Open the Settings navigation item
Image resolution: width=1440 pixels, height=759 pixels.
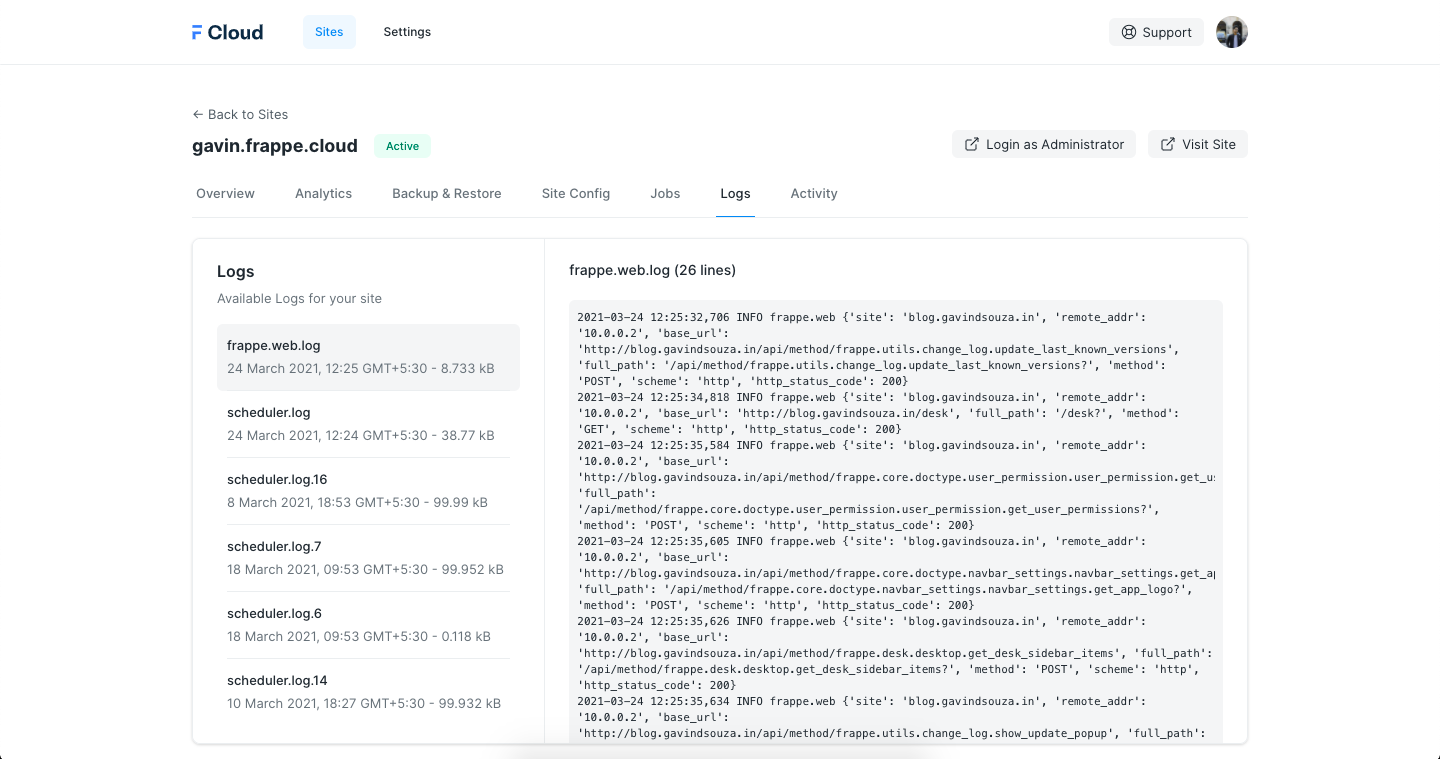(407, 32)
